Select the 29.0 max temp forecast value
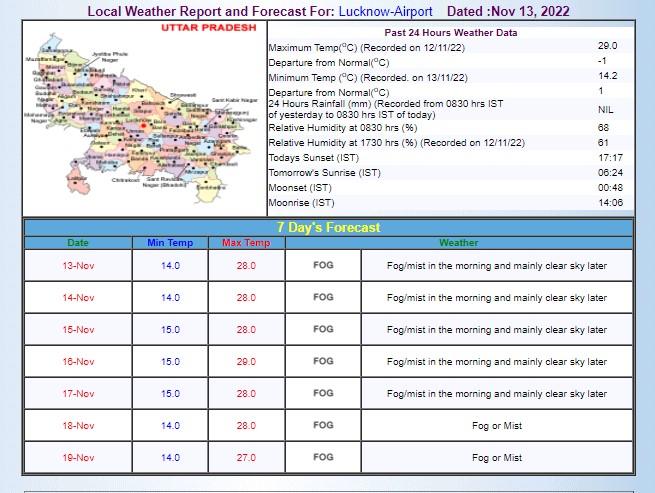The image size is (655, 493). (x=245, y=361)
